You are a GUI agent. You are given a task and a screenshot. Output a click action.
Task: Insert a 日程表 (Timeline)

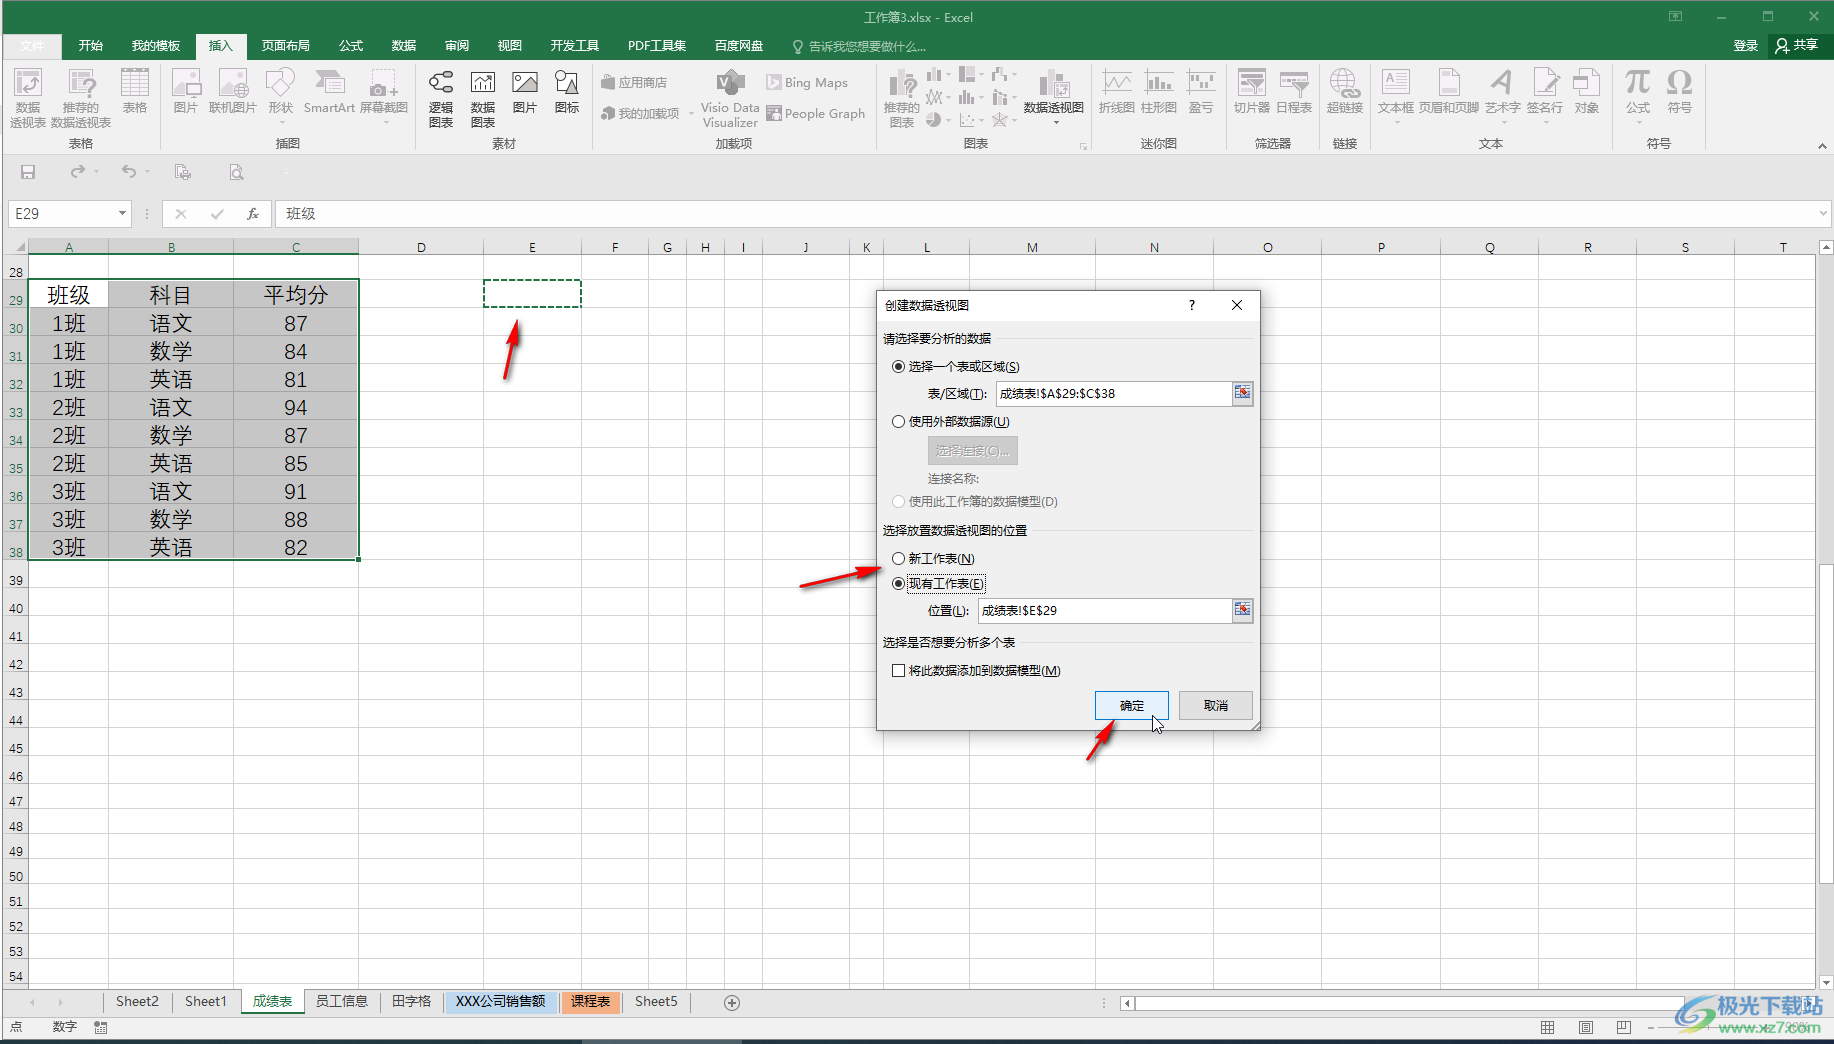coord(1294,90)
